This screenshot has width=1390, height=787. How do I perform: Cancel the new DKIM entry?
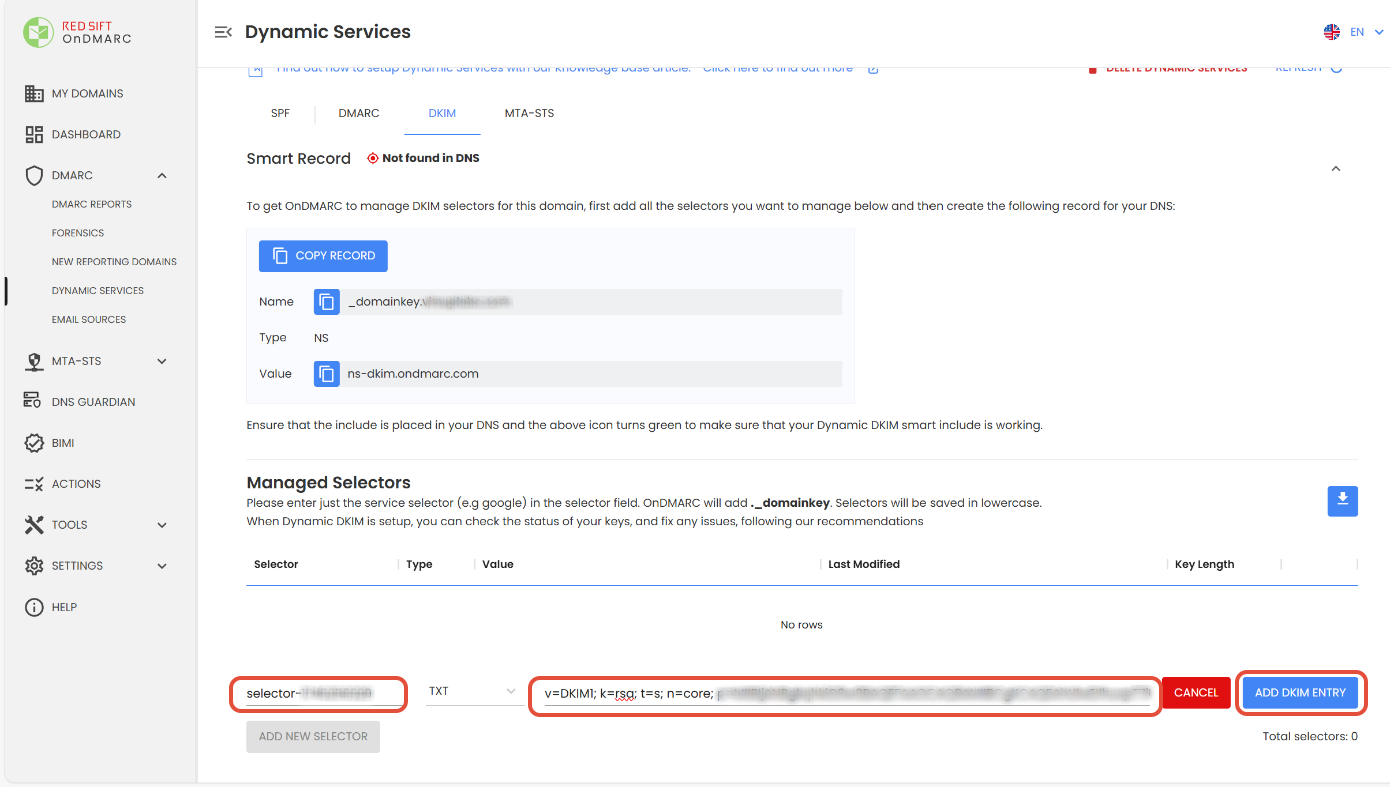tap(1196, 693)
